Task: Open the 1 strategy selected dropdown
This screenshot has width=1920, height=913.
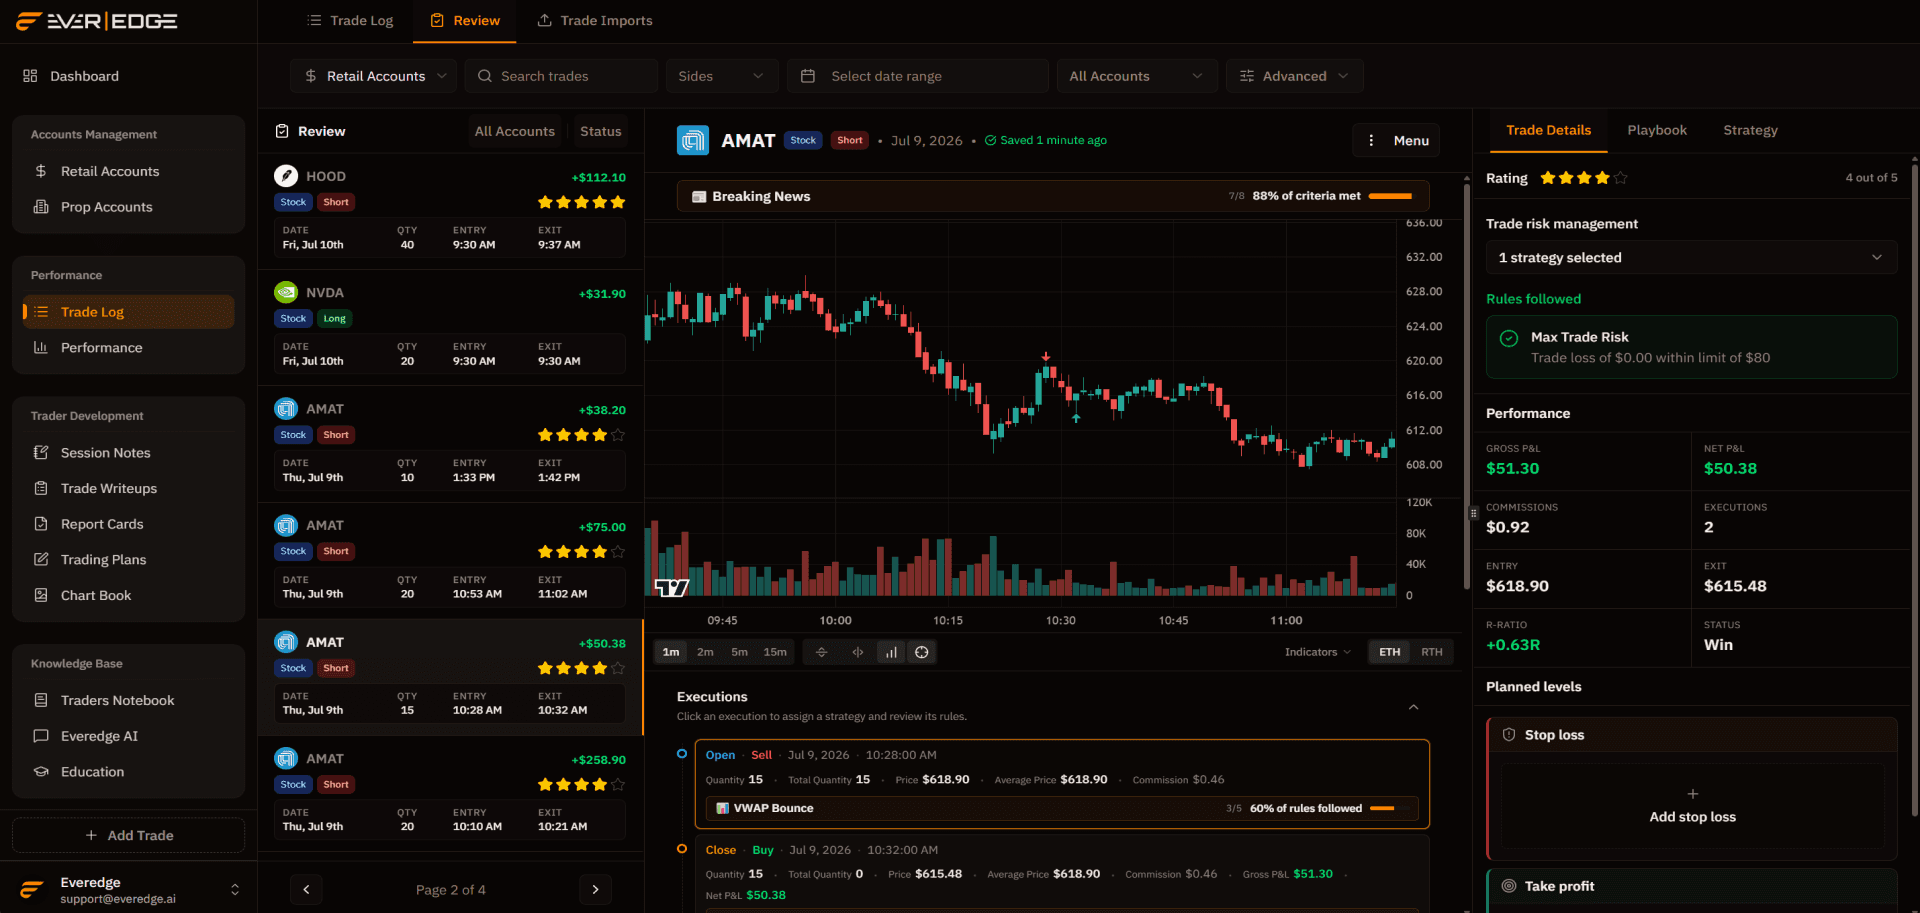Action: tap(1691, 258)
